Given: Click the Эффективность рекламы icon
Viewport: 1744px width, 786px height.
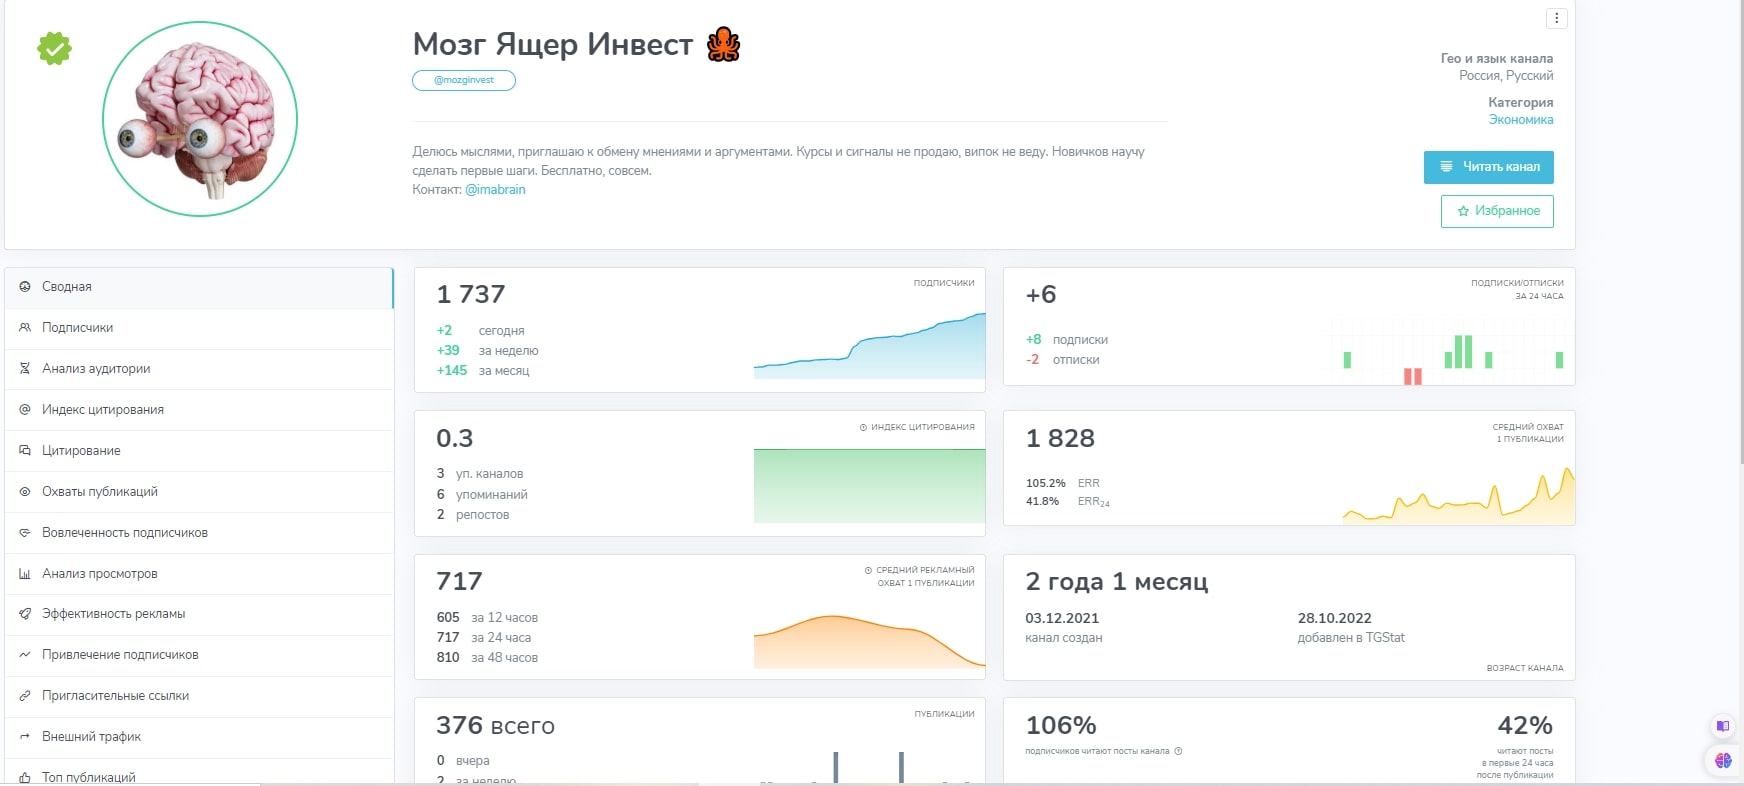Looking at the screenshot, I should pyautogui.click(x=25, y=614).
